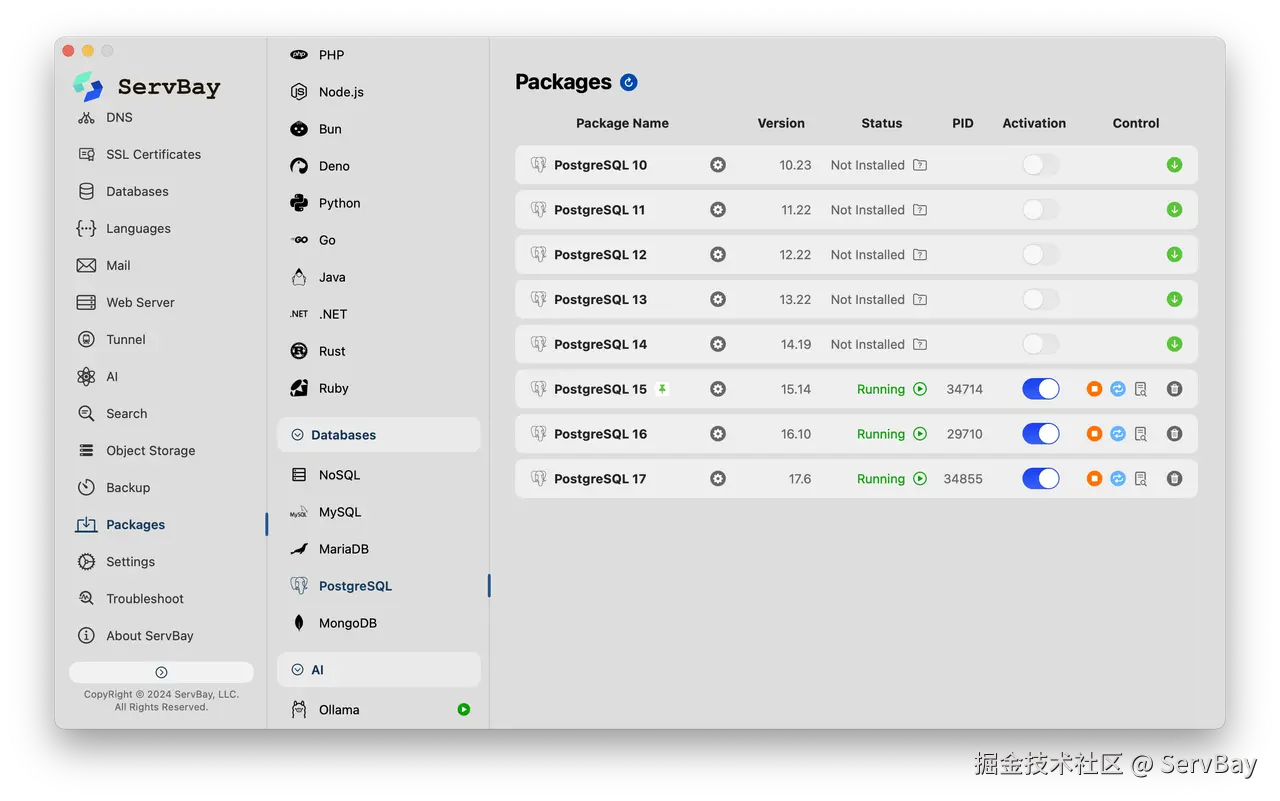Stop the PostgreSQL 15 service
The width and height of the screenshot is (1280, 801).
1094,389
